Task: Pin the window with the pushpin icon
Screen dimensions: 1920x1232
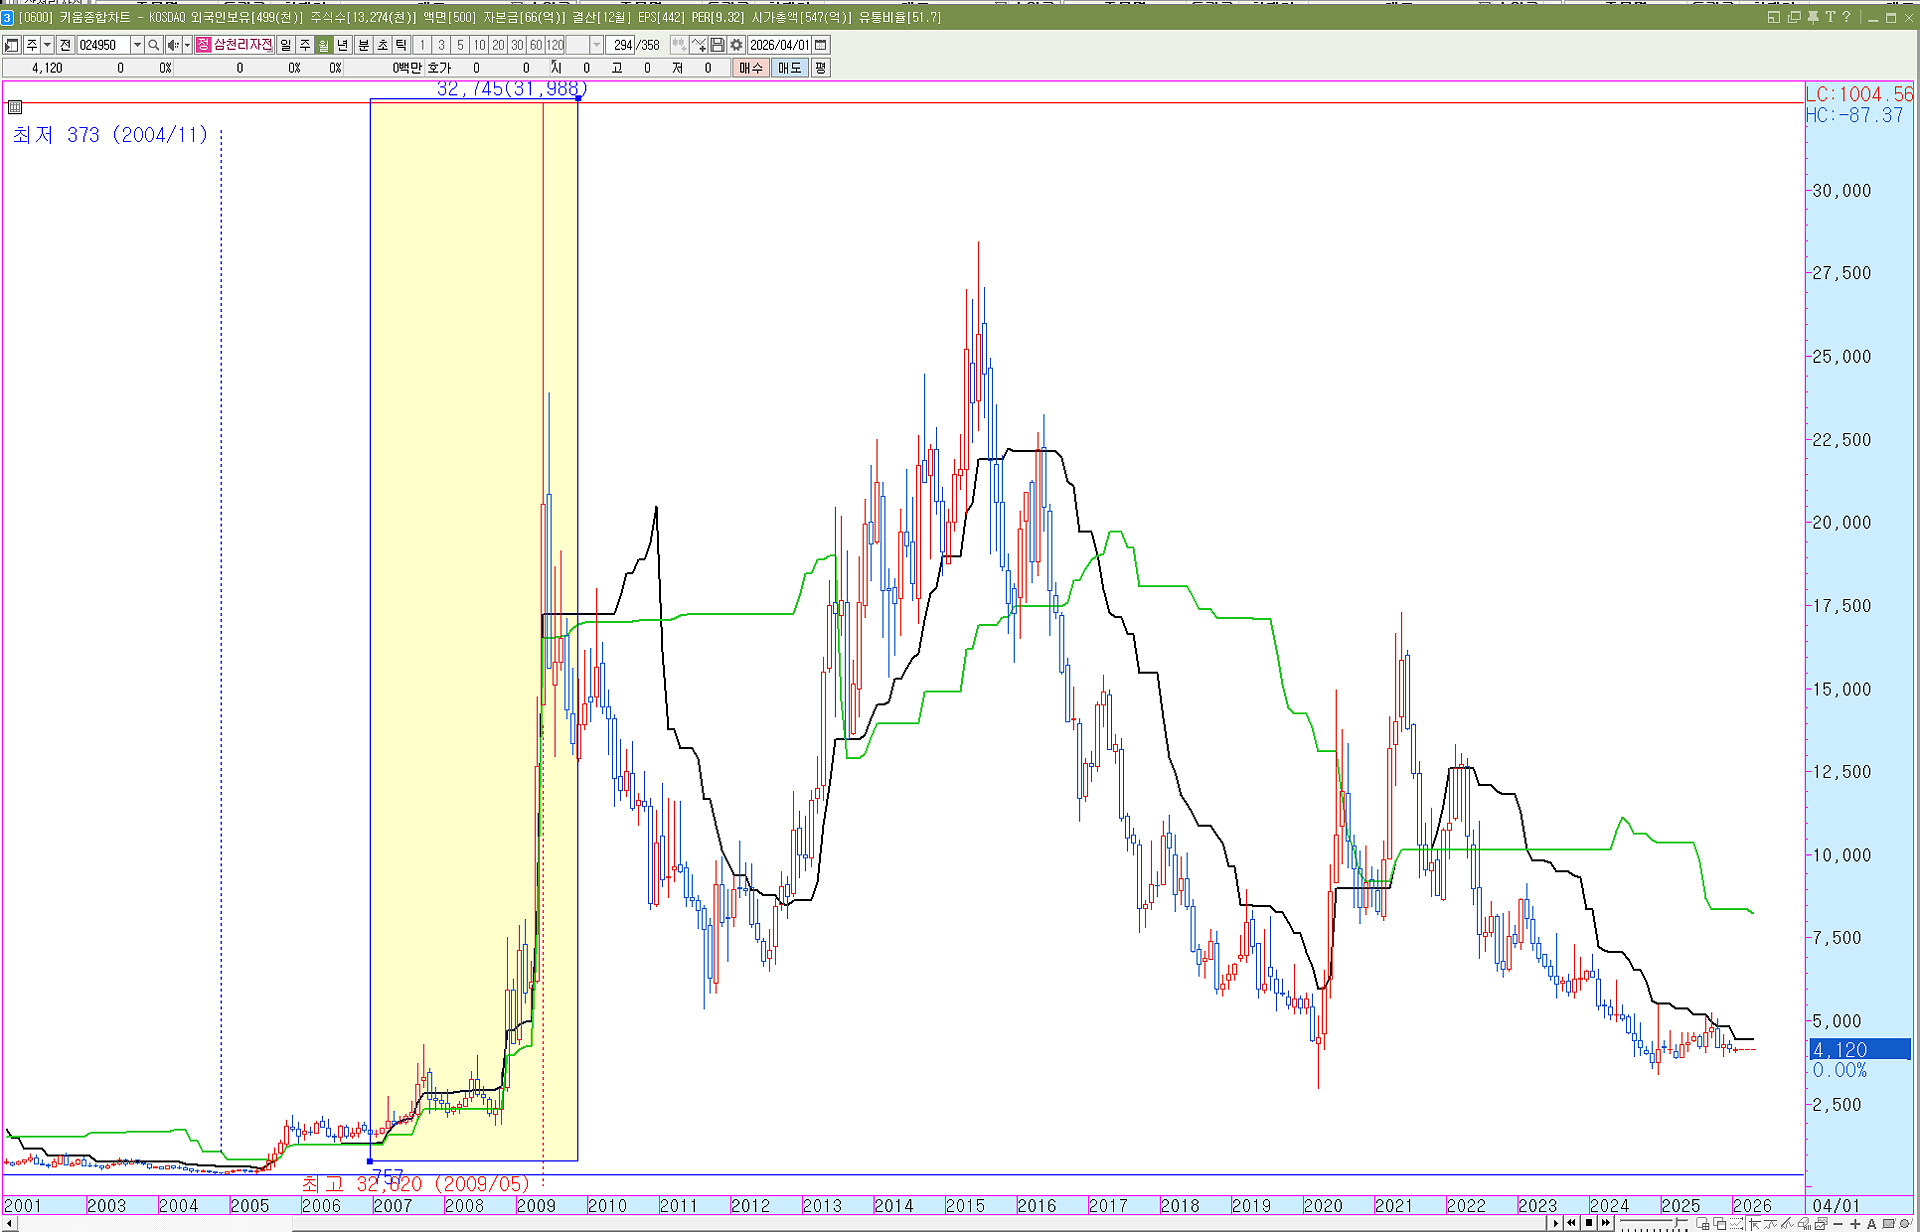Action: (1813, 17)
